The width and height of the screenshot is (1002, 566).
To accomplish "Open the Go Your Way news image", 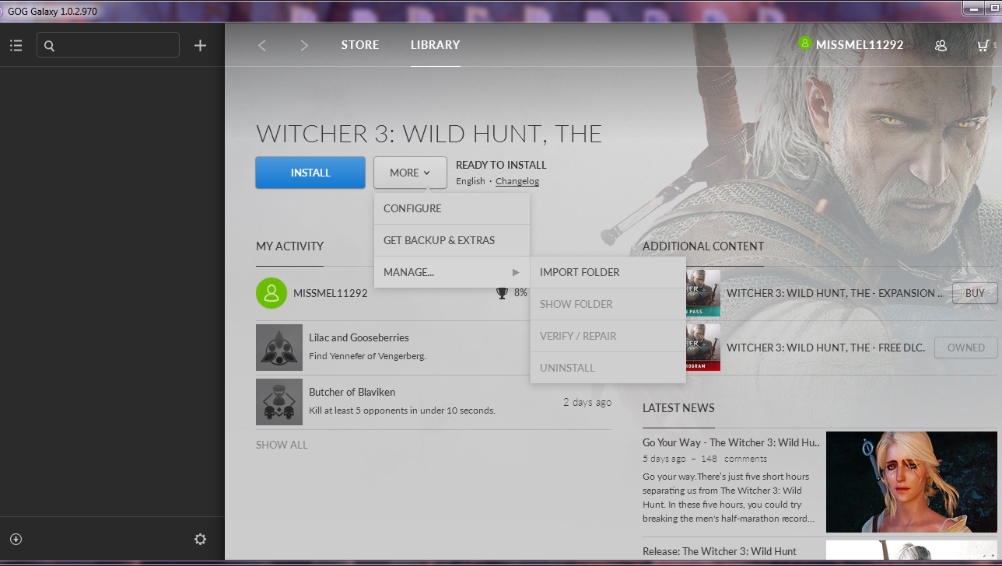I will [x=911, y=482].
